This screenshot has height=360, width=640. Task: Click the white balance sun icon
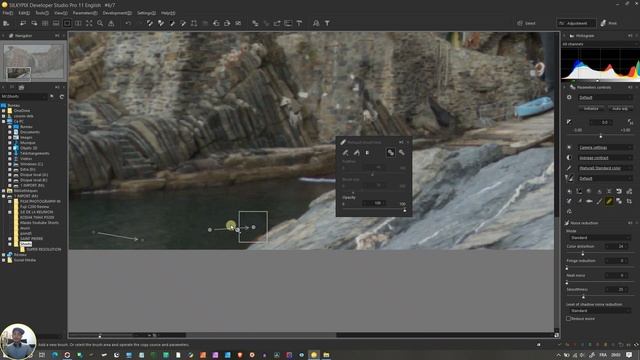[569, 147]
